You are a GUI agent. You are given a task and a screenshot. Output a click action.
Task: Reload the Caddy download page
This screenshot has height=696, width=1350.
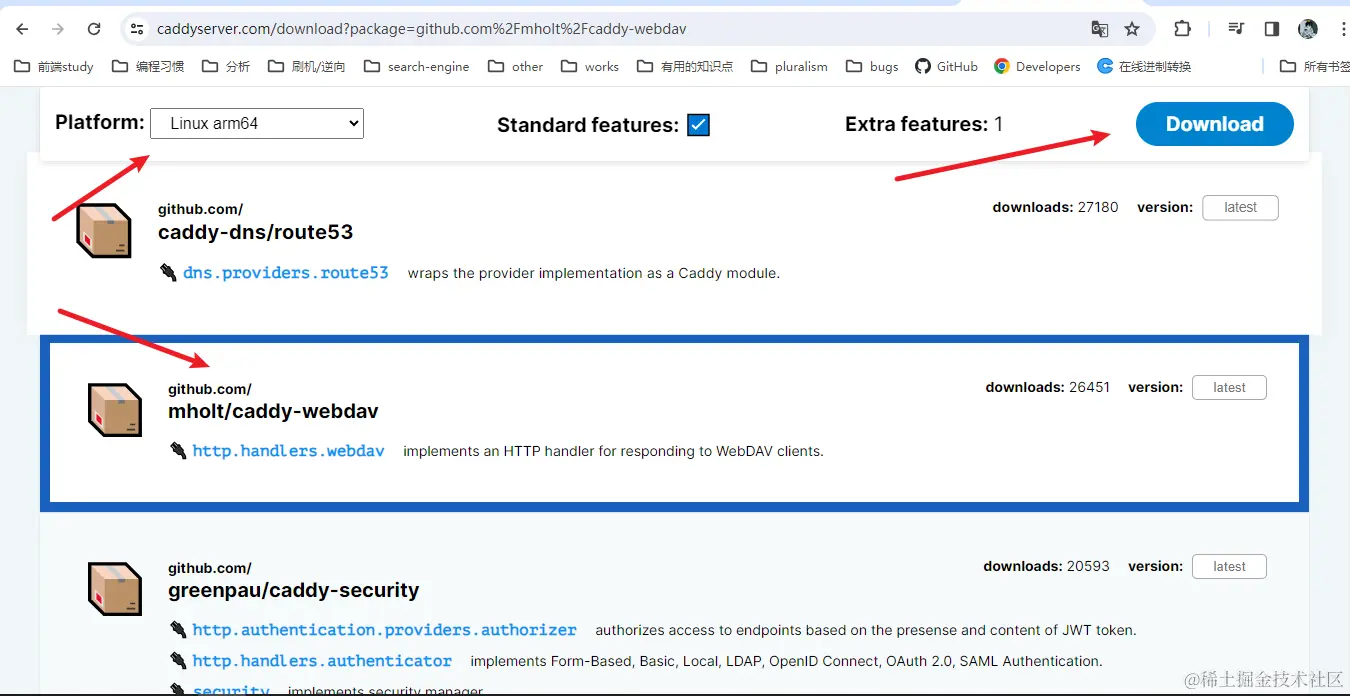pyautogui.click(x=94, y=29)
